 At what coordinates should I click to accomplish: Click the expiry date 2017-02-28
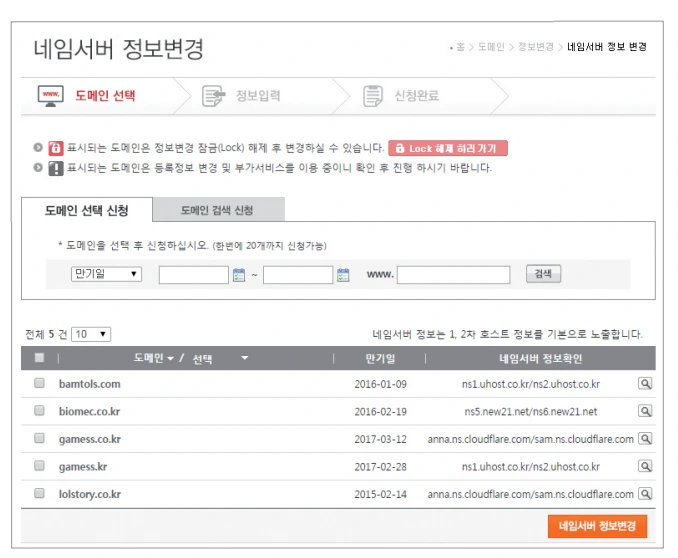(x=381, y=467)
